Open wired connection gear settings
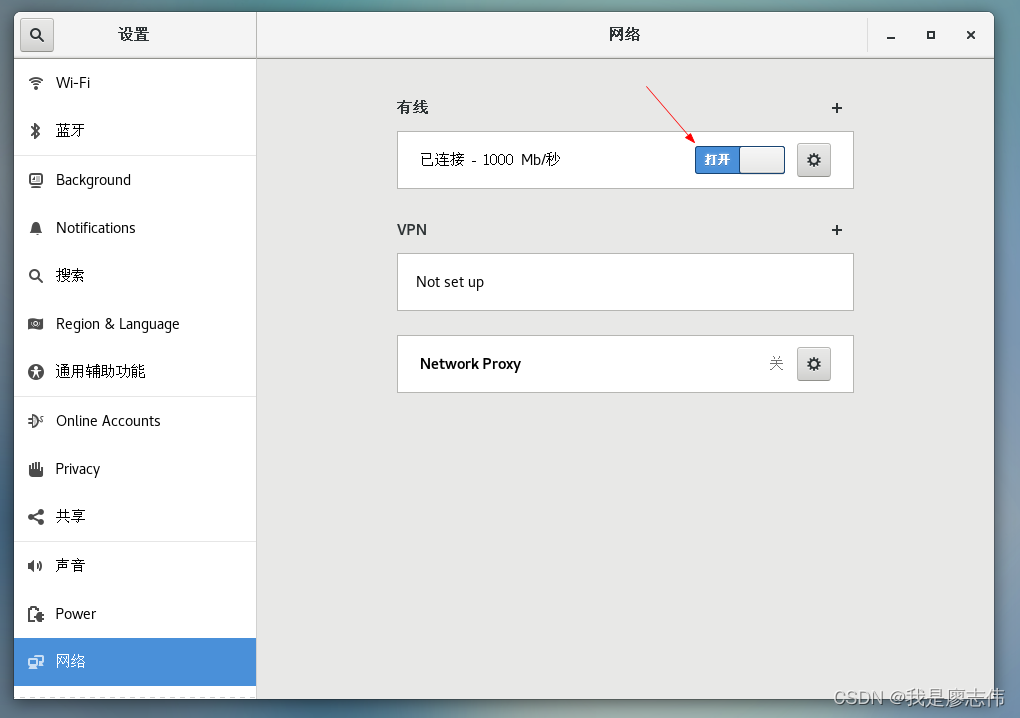The height and width of the screenshot is (718, 1020). (814, 160)
